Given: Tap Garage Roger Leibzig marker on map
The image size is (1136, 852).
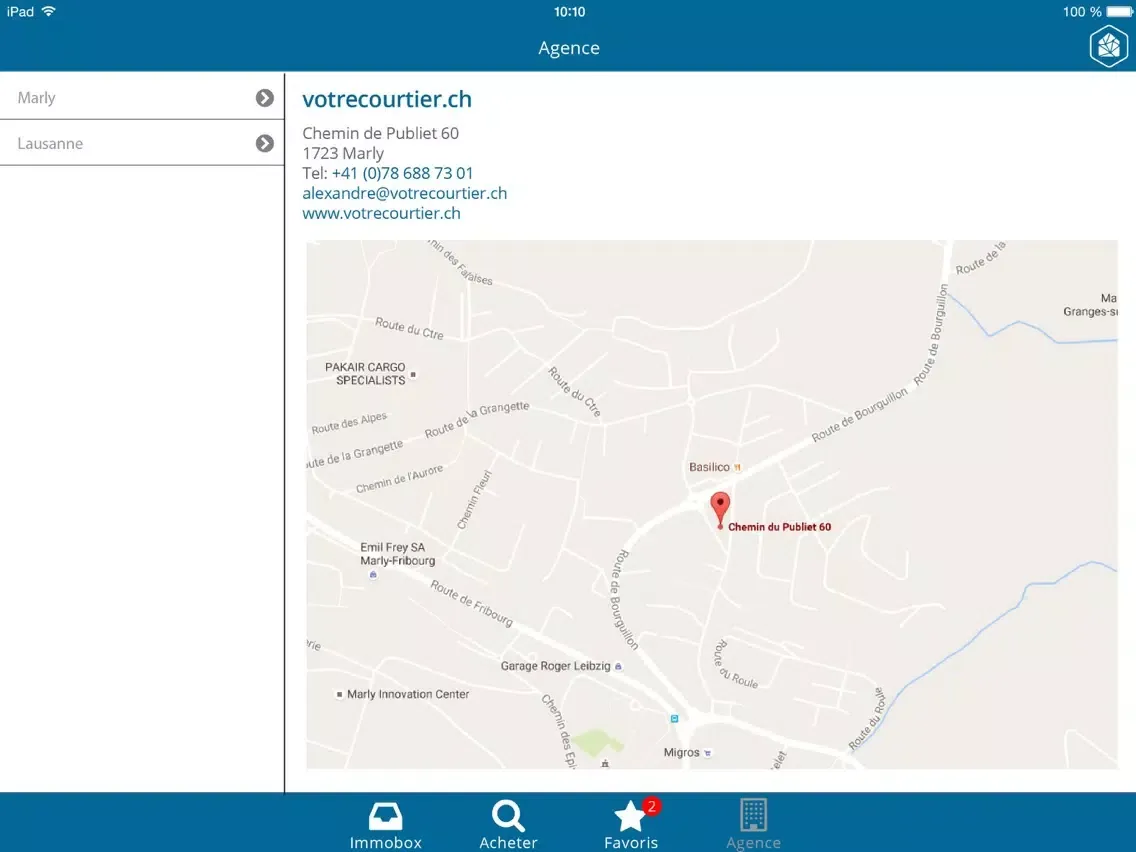Looking at the screenshot, I should [x=561, y=666].
